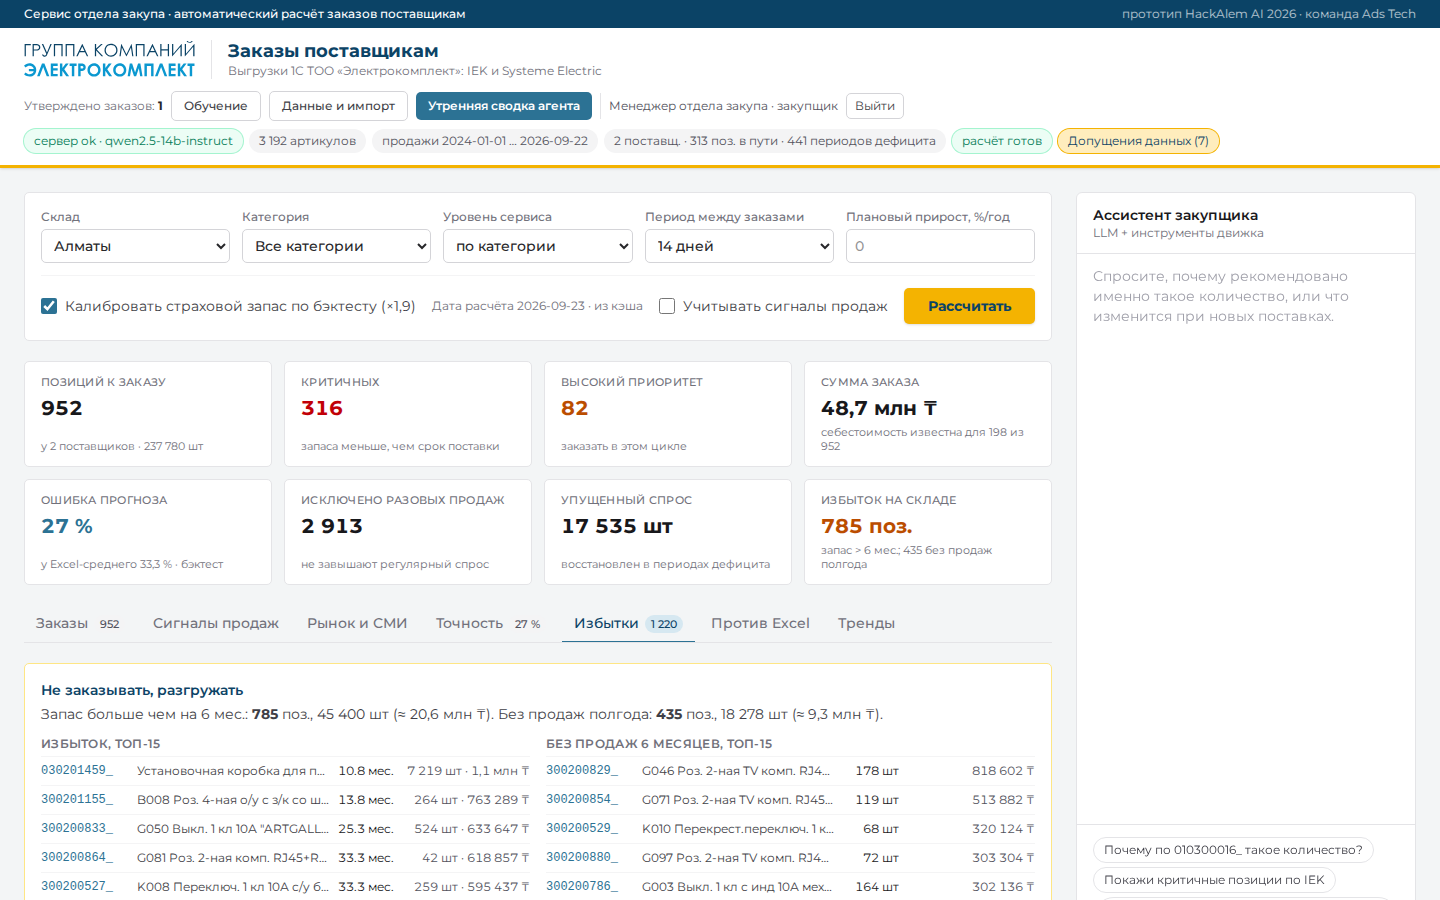
Task: Follow the 300200529_ article link
Action: coord(582,829)
